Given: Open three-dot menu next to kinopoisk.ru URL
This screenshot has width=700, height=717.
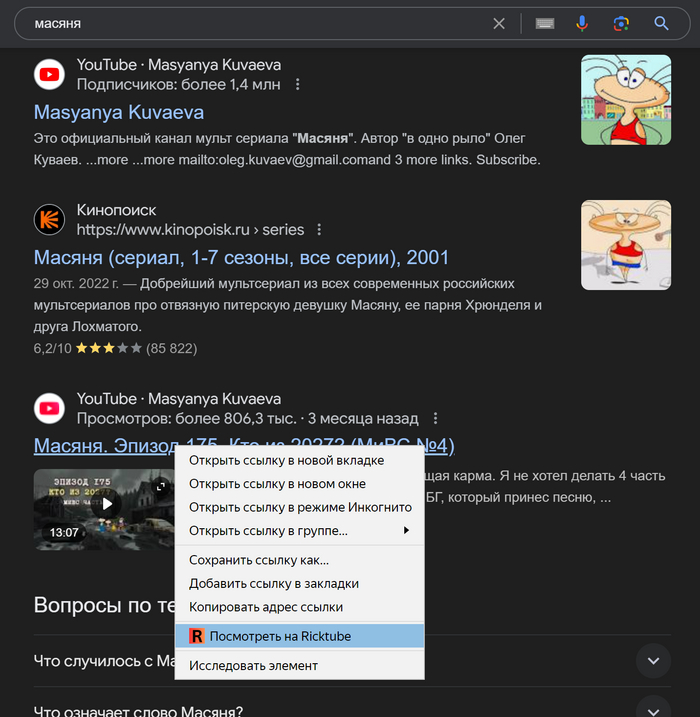Looking at the screenshot, I should pyautogui.click(x=319, y=230).
